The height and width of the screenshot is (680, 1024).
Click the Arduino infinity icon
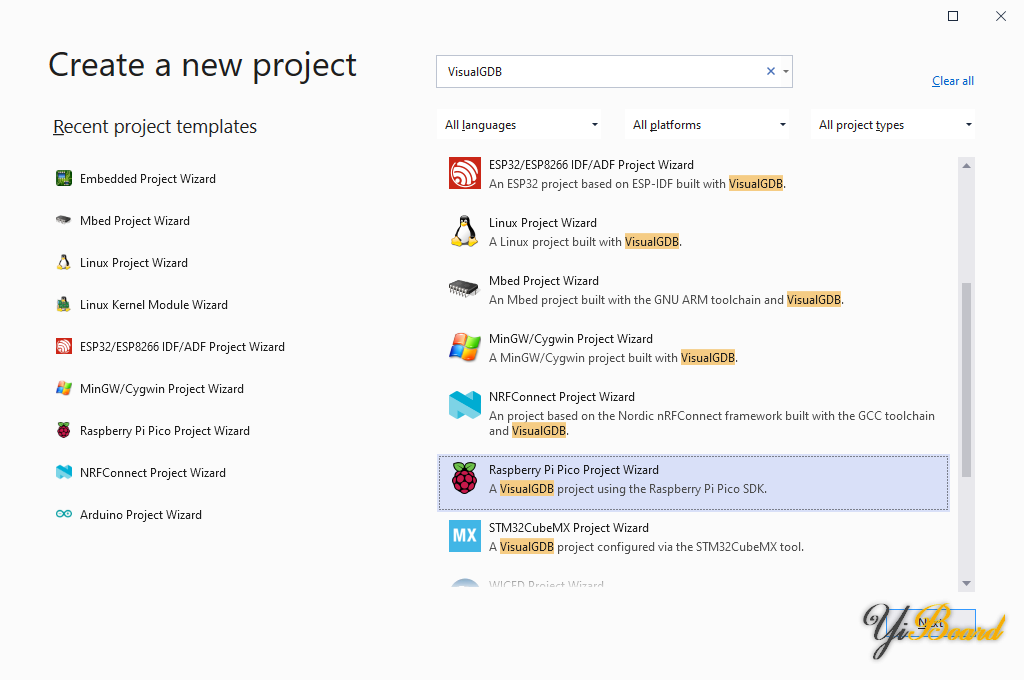[63, 514]
